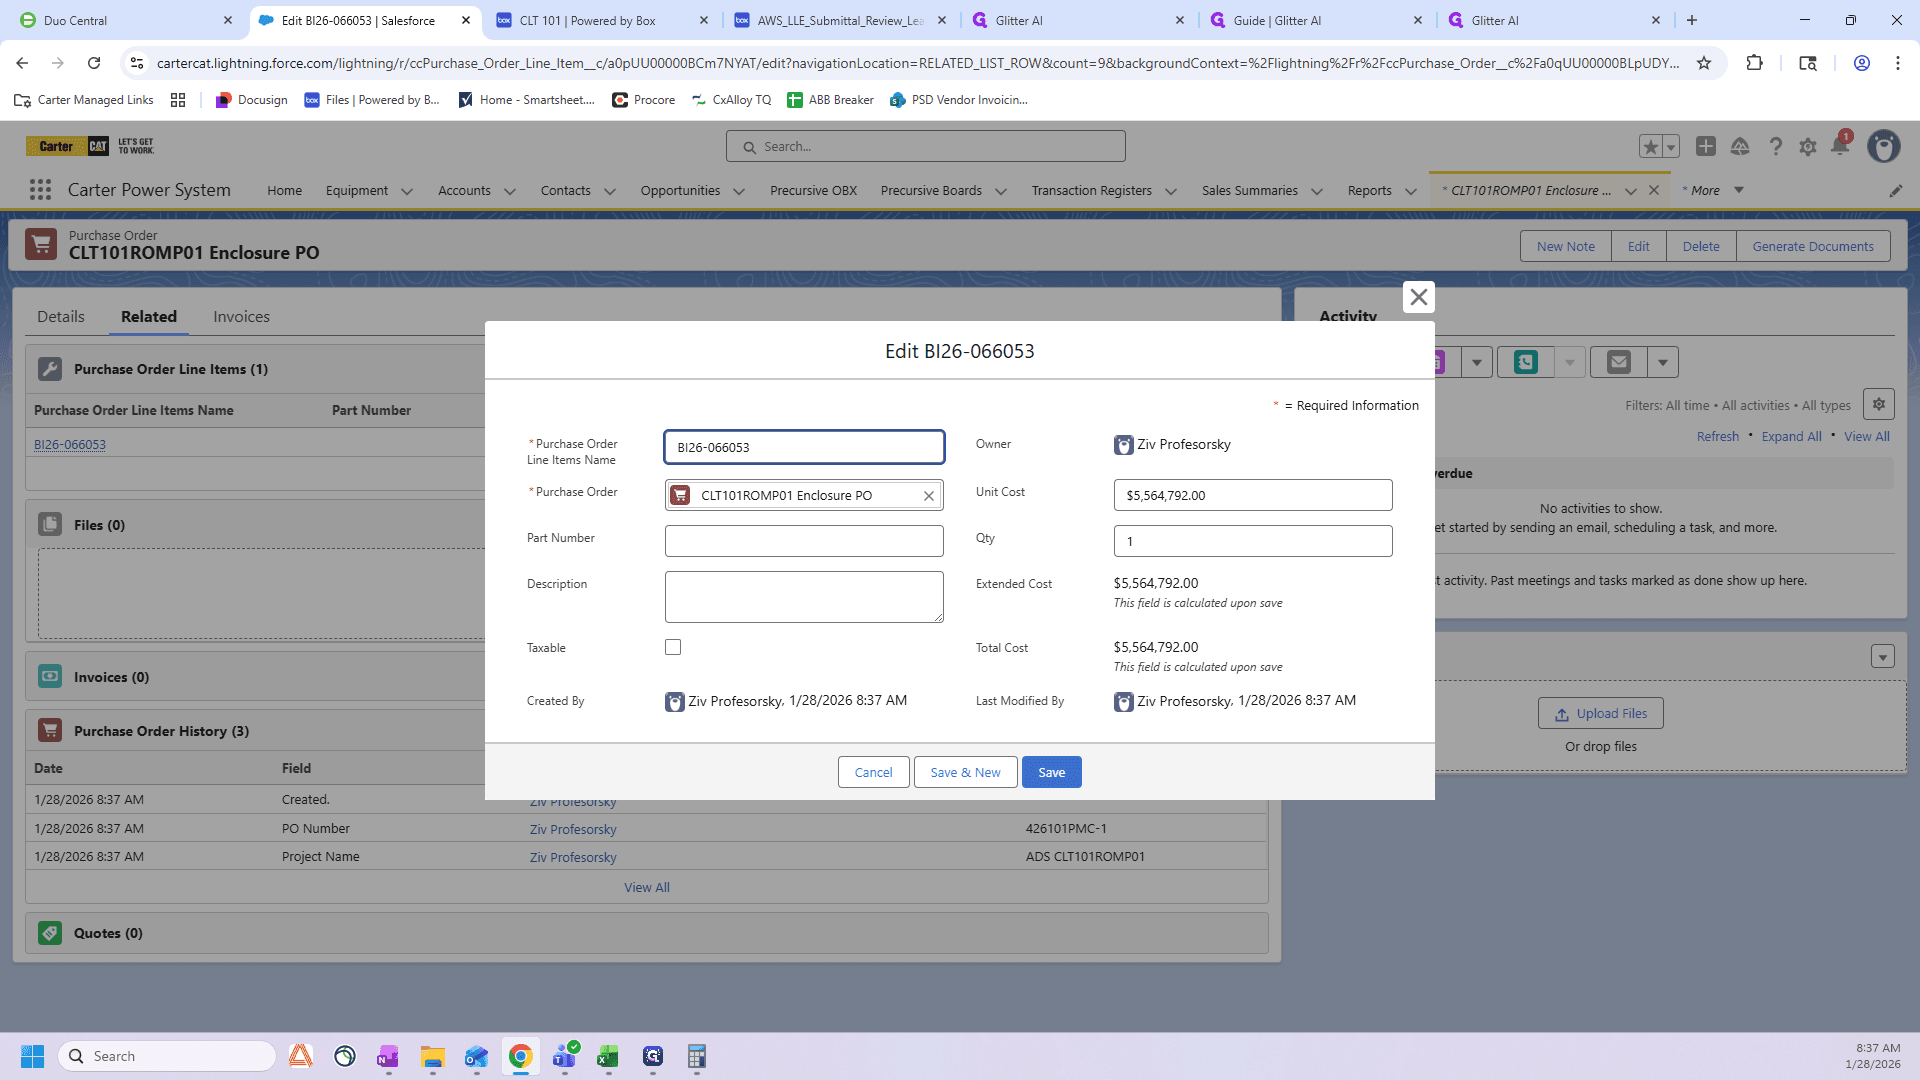Expand the Accounts nav dropdown
This screenshot has width=1920, height=1080.
click(x=510, y=191)
